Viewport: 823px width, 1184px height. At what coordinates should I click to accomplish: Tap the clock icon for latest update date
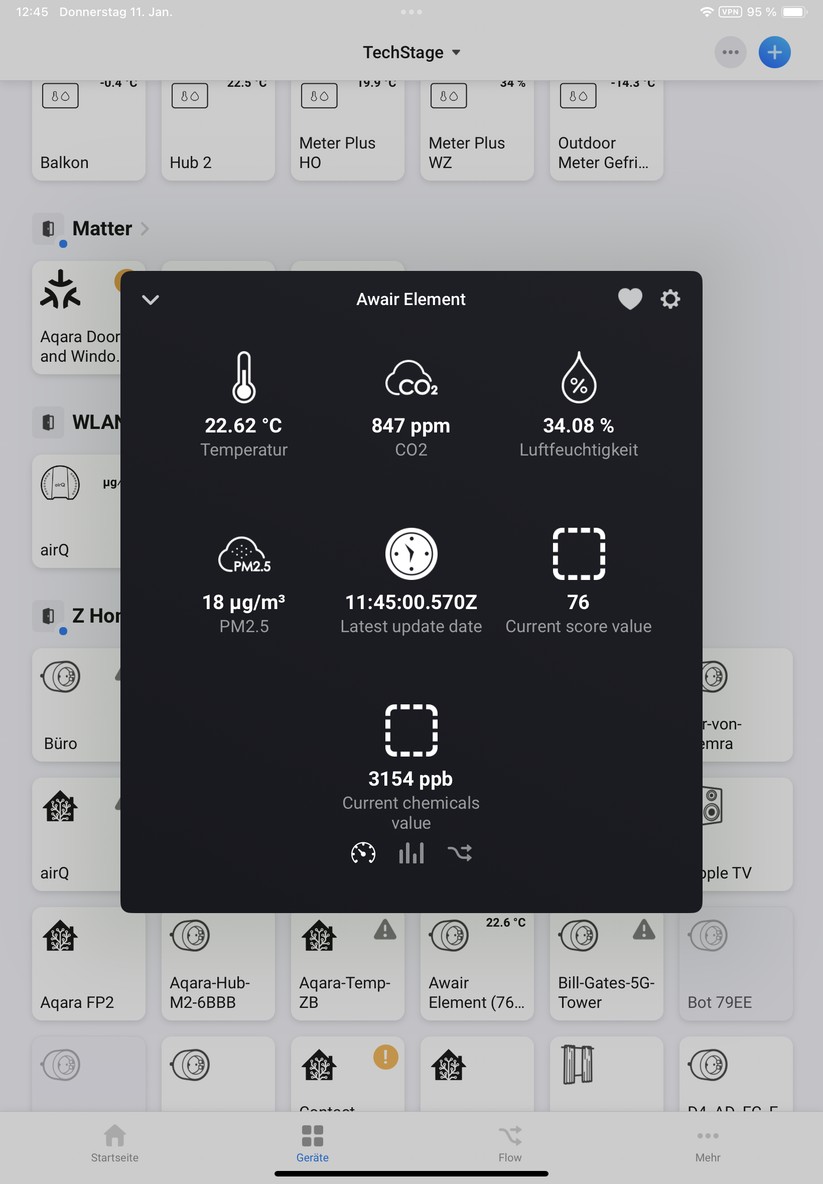pos(411,554)
